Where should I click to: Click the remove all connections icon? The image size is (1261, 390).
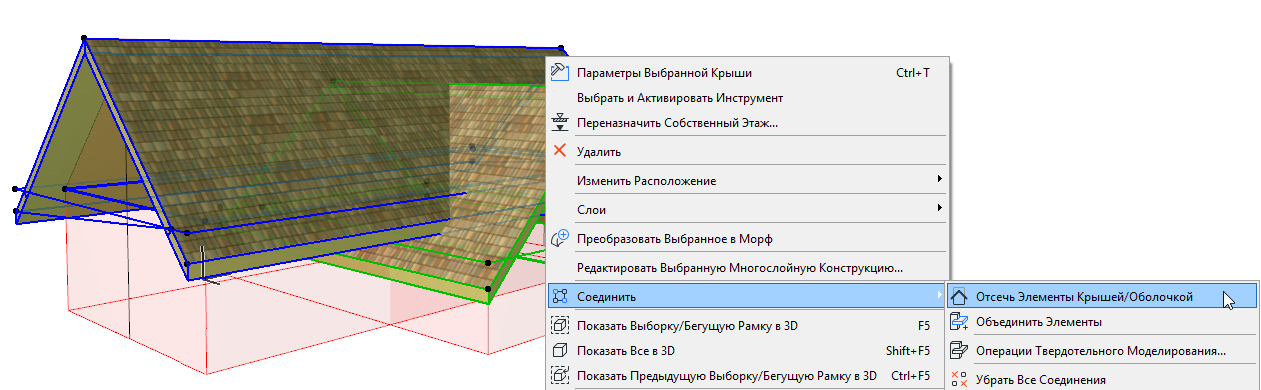pyautogui.click(x=959, y=379)
